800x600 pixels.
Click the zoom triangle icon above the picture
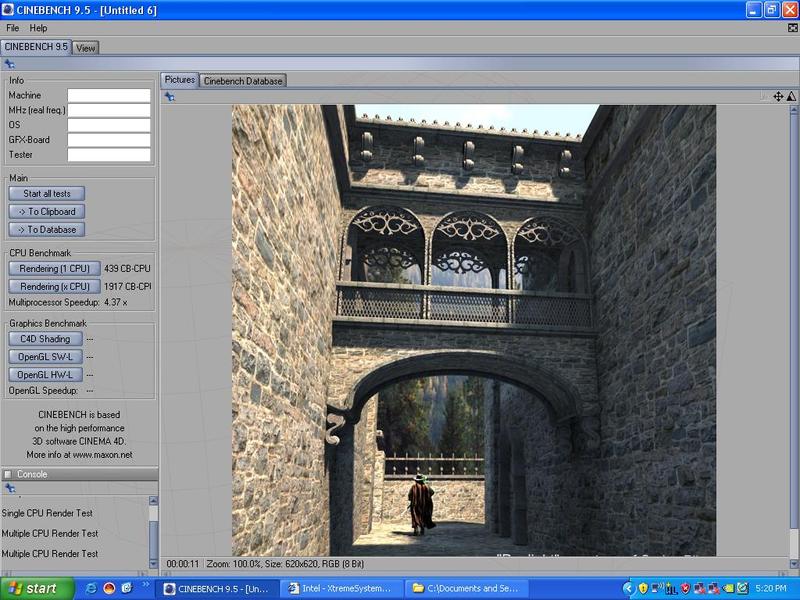791,96
